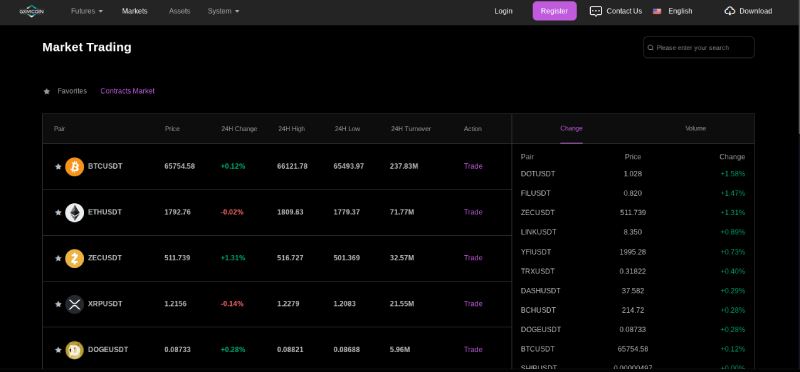Click the Ethereum coin icon for ETHUSDT

[x=74, y=212]
